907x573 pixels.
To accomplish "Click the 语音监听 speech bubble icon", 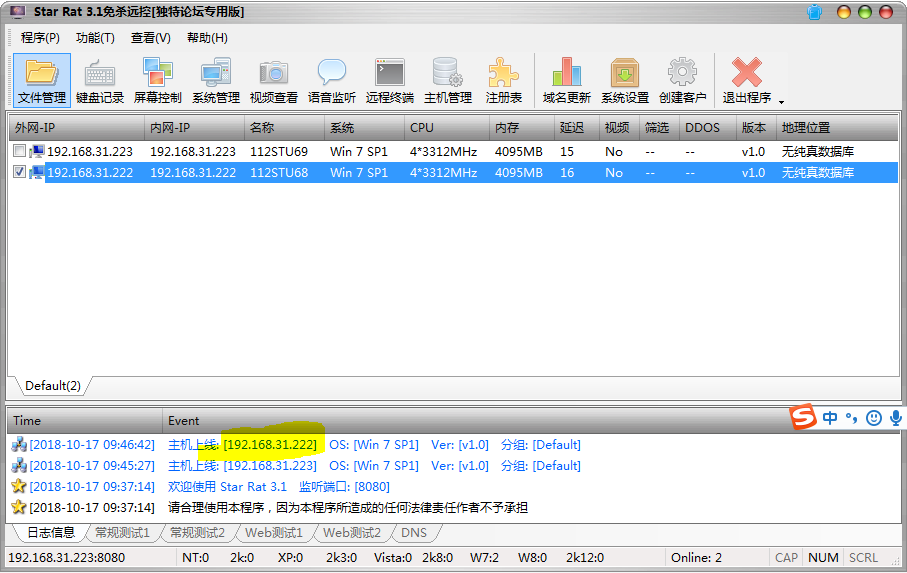I will point(331,73).
